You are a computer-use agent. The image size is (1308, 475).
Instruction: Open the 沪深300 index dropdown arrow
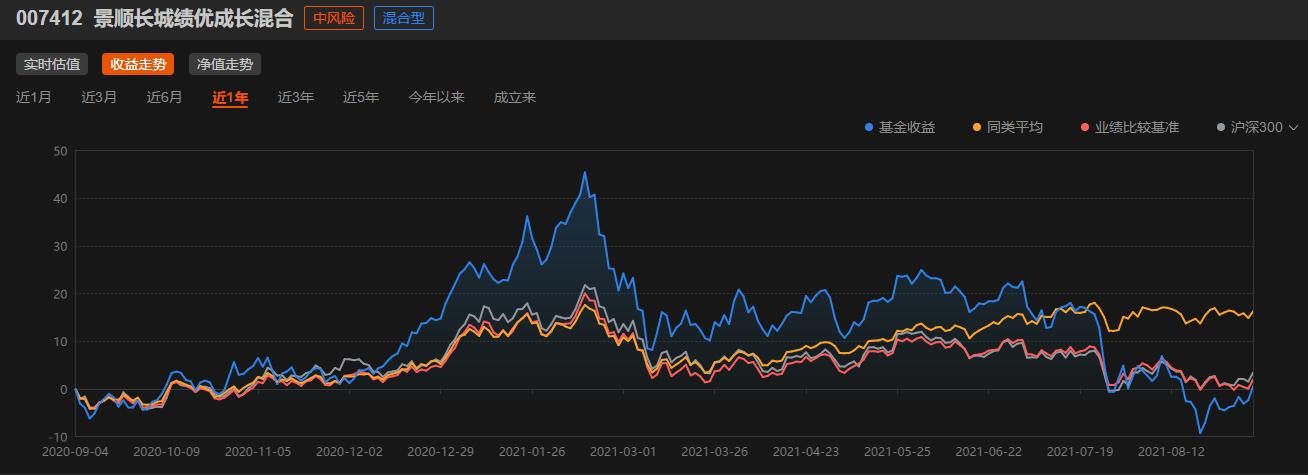1293,127
